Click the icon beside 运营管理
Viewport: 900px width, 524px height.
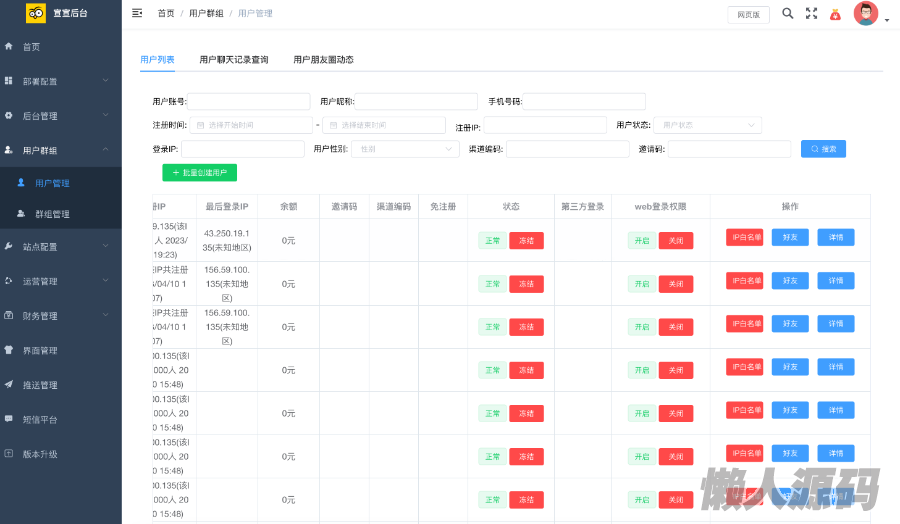pyautogui.click(x=9, y=281)
